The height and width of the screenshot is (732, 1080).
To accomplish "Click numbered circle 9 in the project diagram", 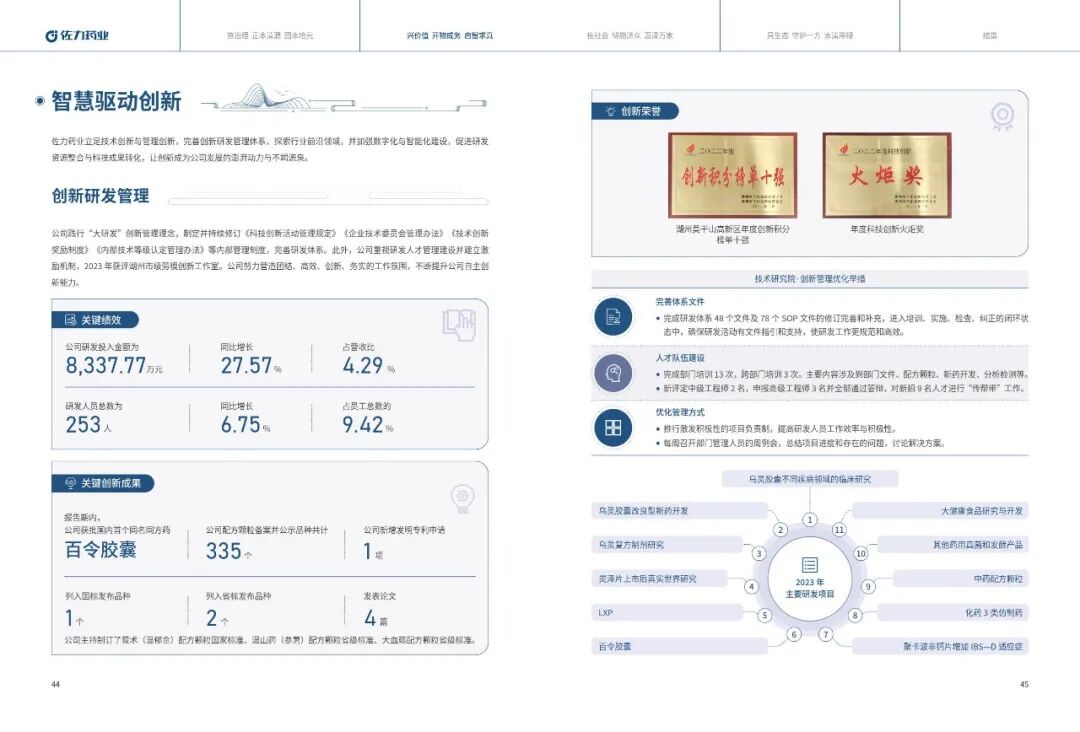I will pos(868,587).
